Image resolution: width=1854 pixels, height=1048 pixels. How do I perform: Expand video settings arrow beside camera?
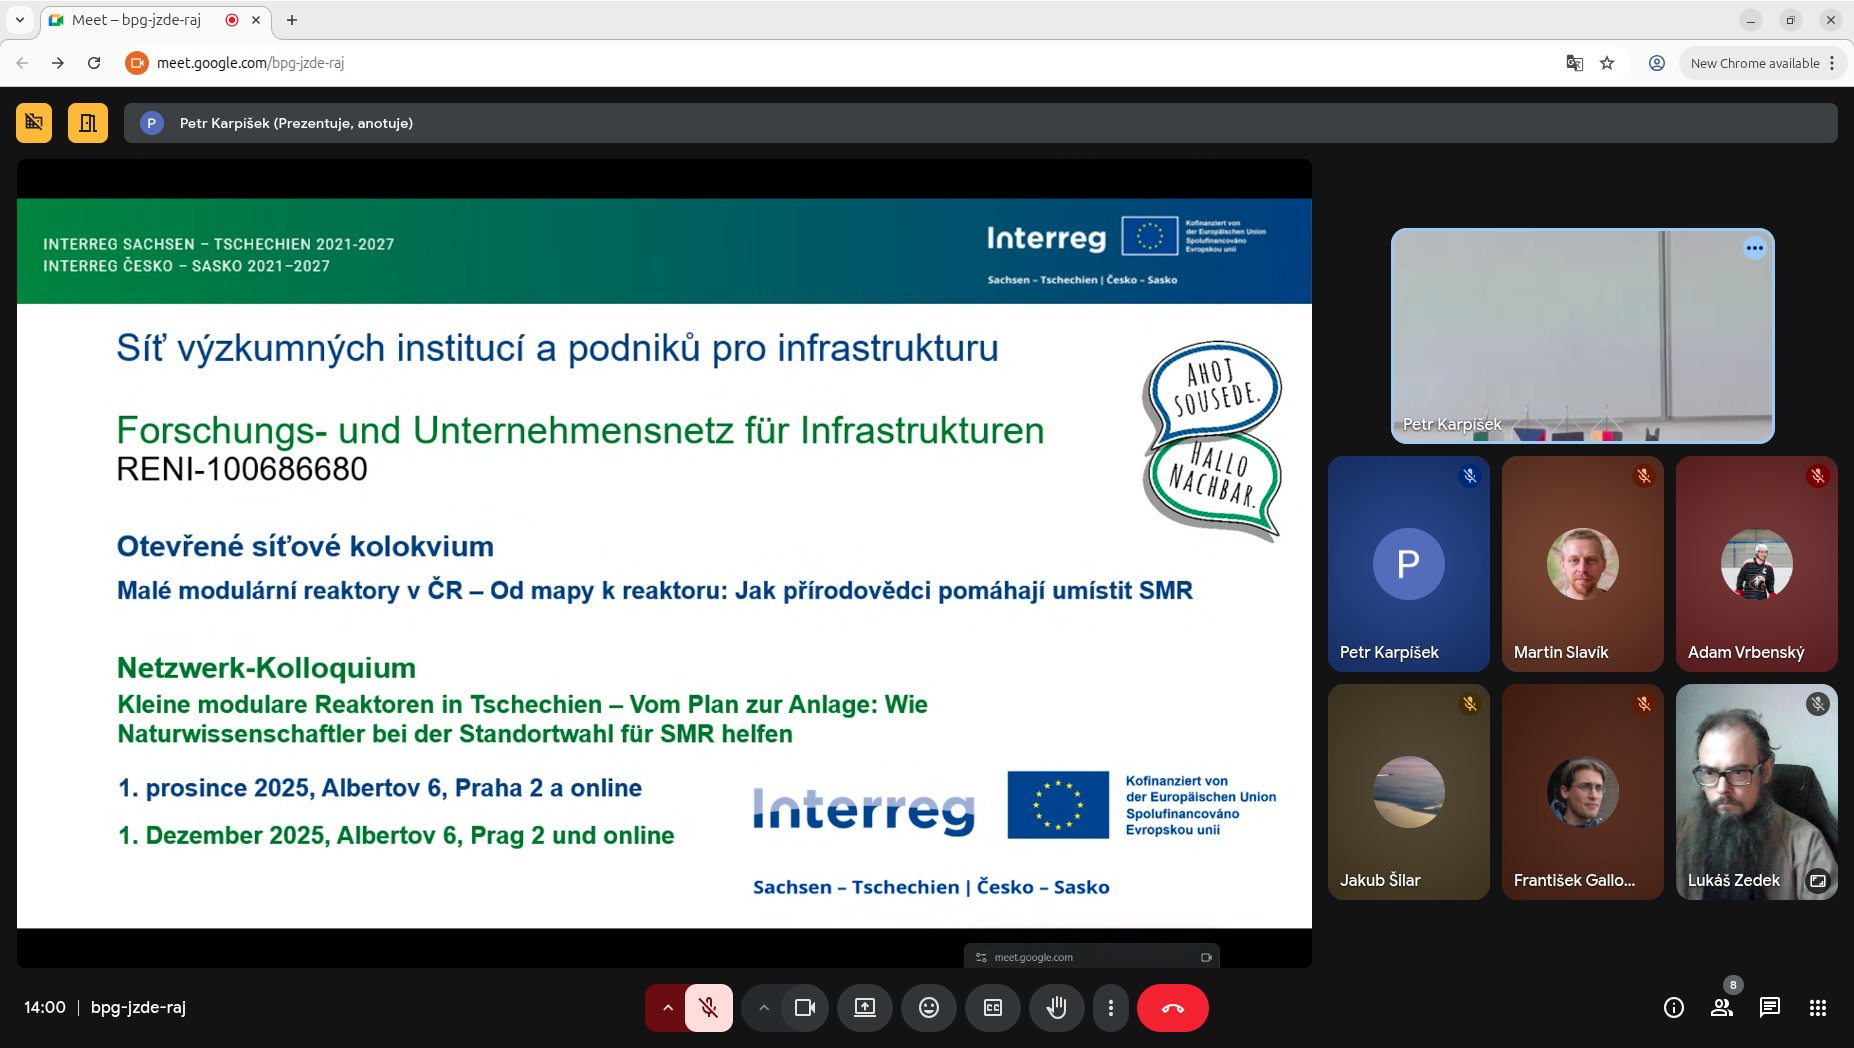[x=764, y=1008]
